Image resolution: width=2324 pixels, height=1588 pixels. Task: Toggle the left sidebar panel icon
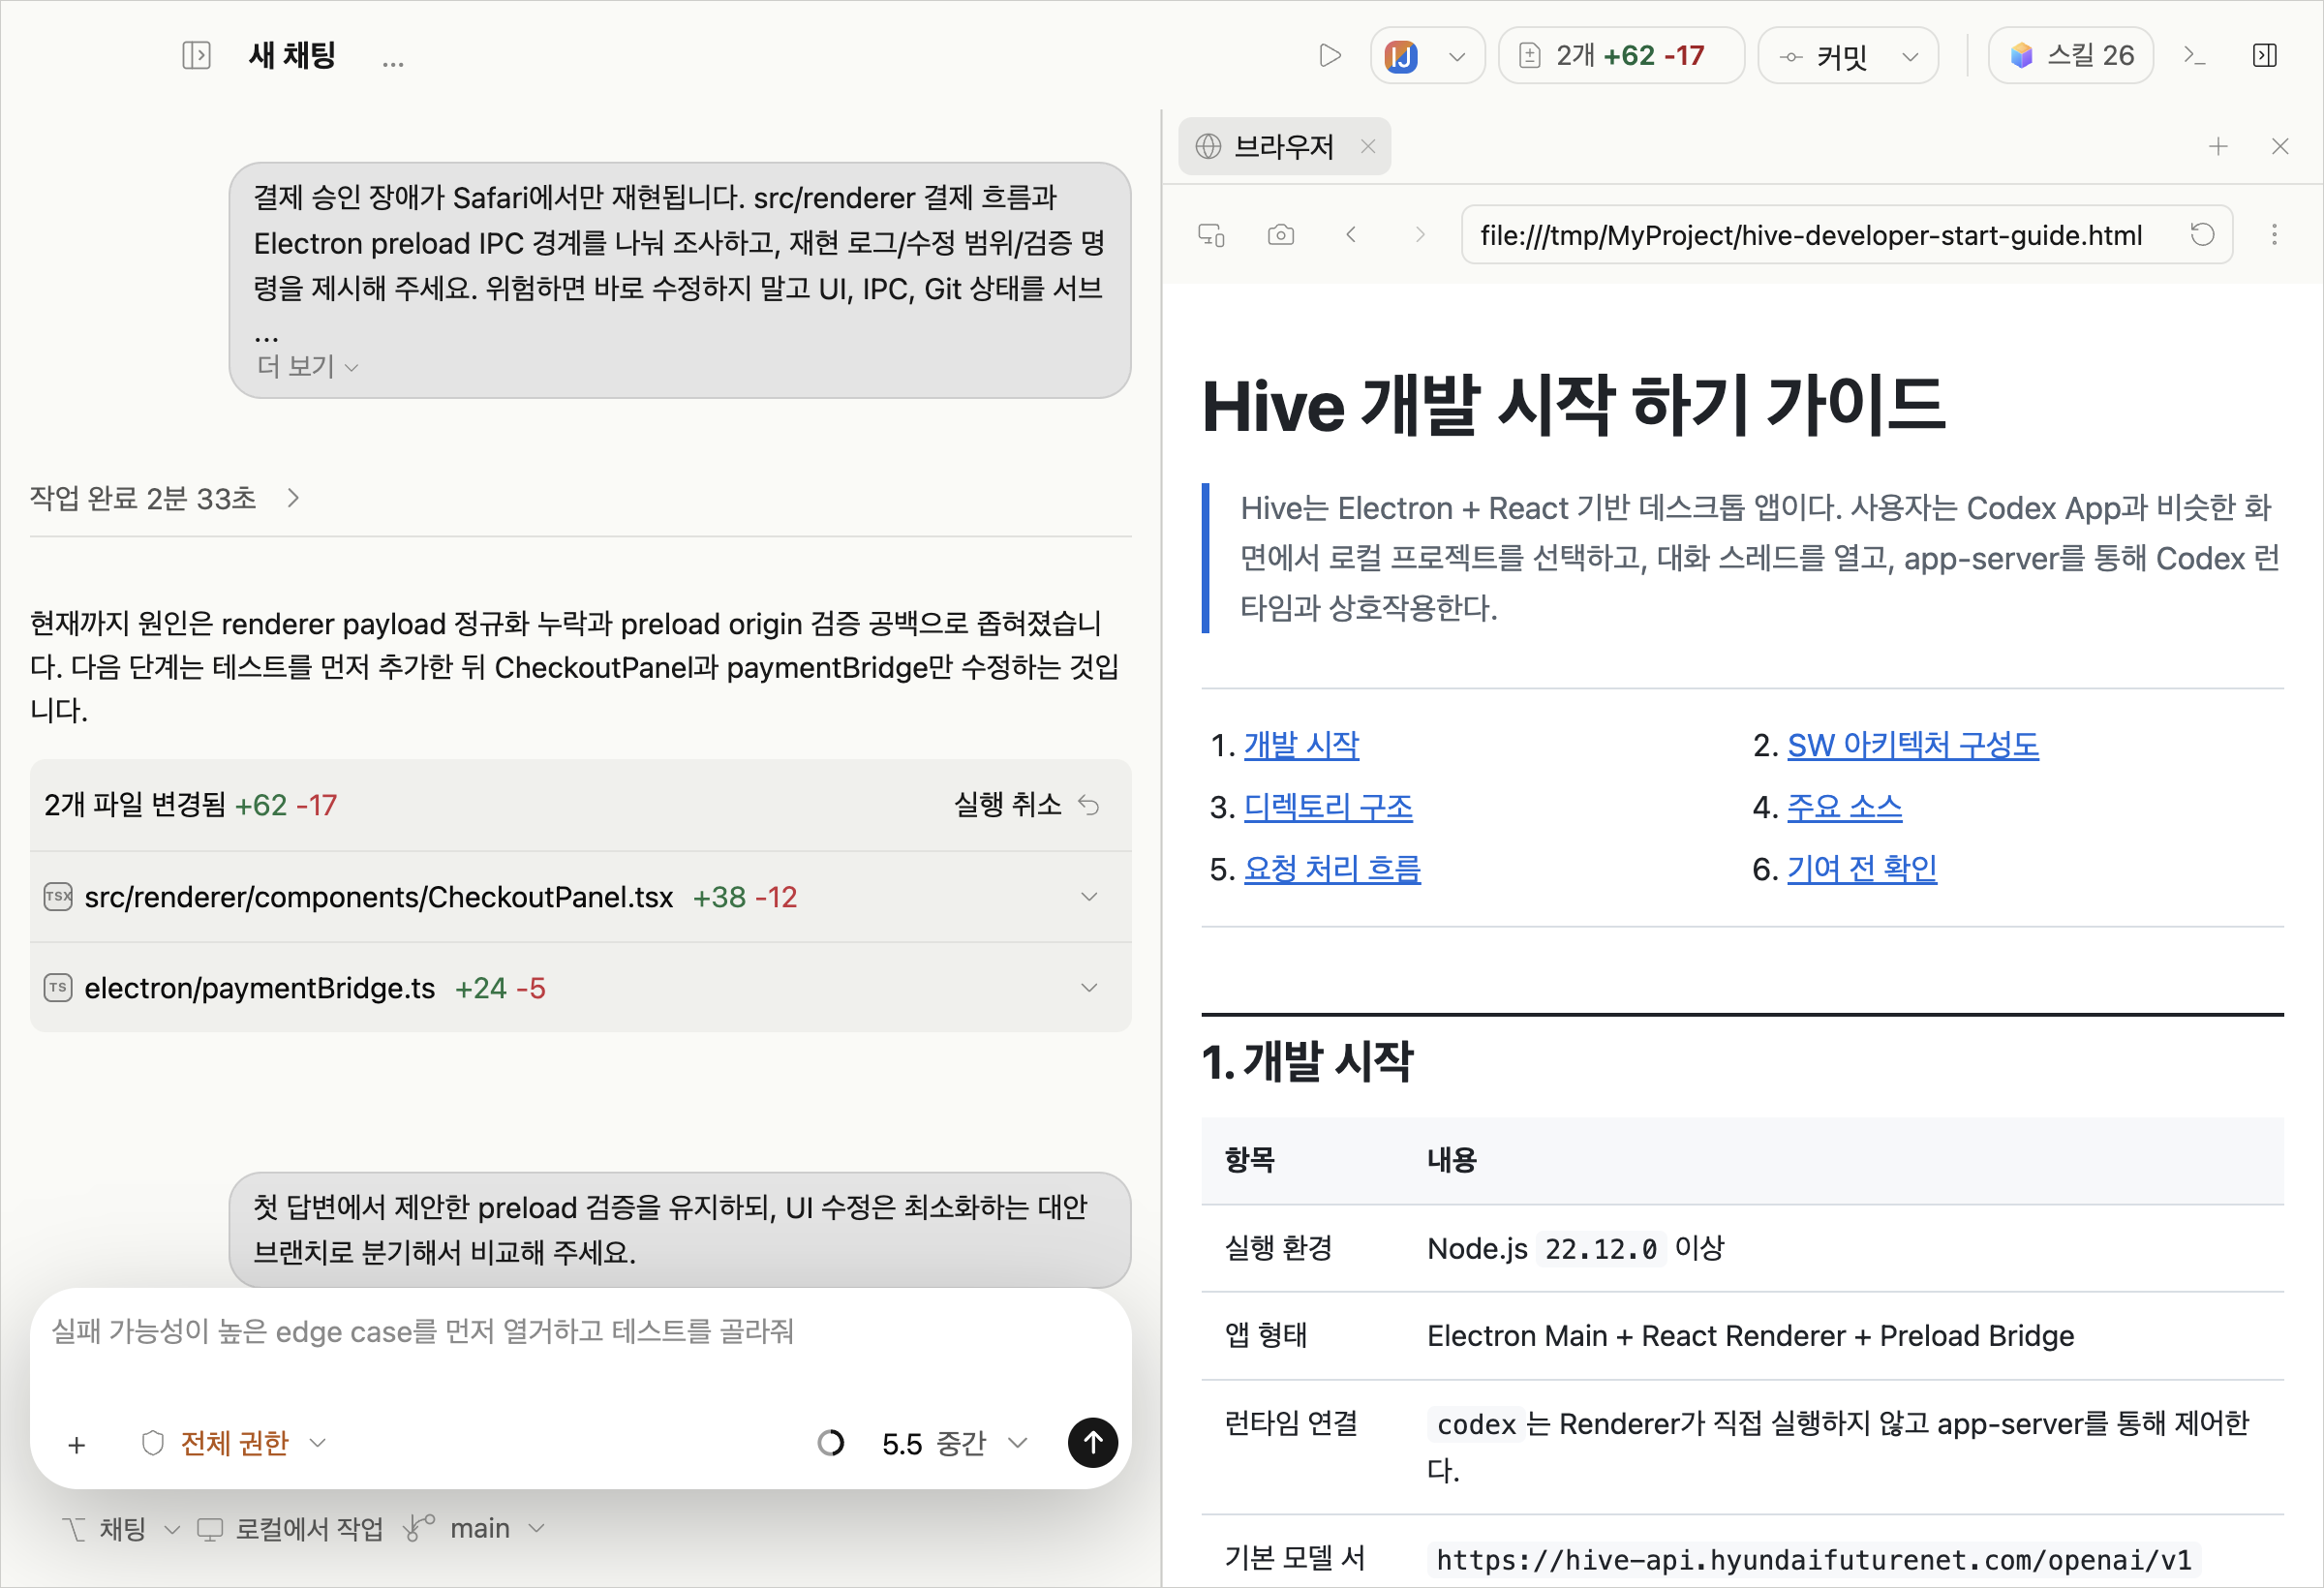(x=196, y=55)
